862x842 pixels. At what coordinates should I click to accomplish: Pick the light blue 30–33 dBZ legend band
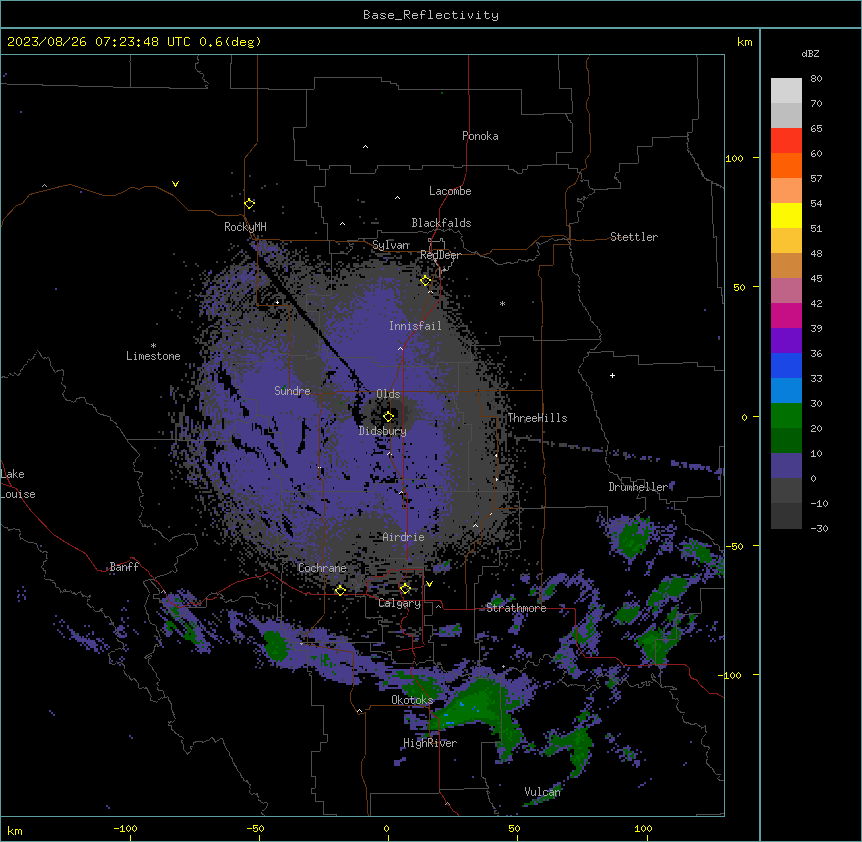(x=786, y=390)
